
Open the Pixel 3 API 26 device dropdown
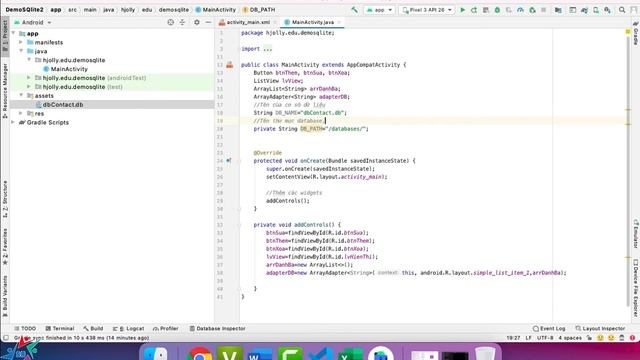point(427,10)
